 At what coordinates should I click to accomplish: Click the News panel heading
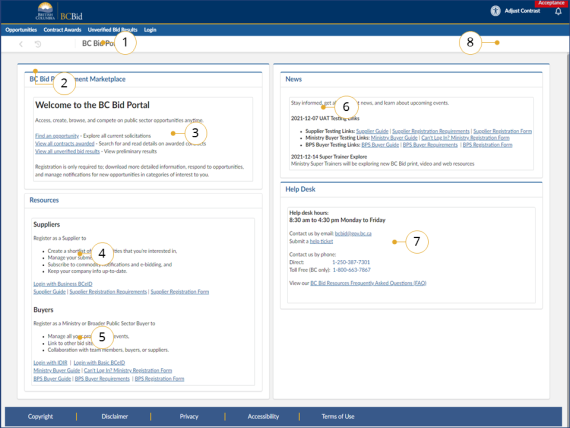pyautogui.click(x=293, y=79)
